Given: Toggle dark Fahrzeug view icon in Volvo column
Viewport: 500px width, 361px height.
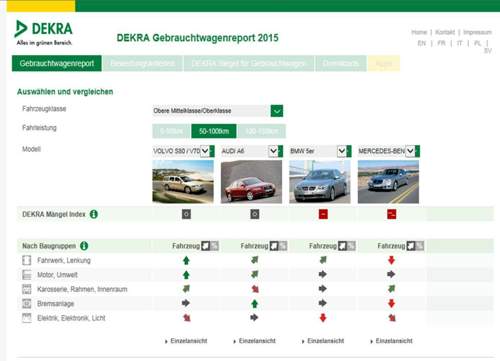Looking at the screenshot, I should click(206, 246).
